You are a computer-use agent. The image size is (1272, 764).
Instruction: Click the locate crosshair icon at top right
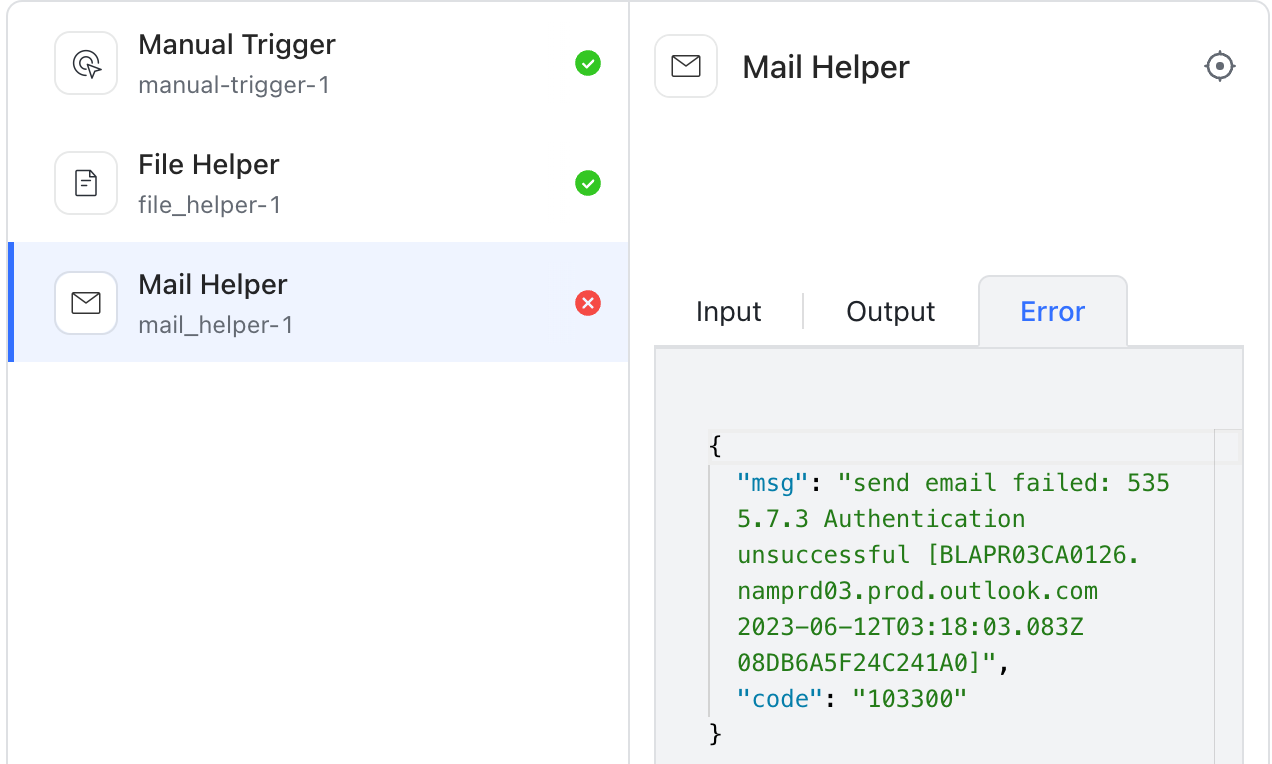[x=1220, y=66]
